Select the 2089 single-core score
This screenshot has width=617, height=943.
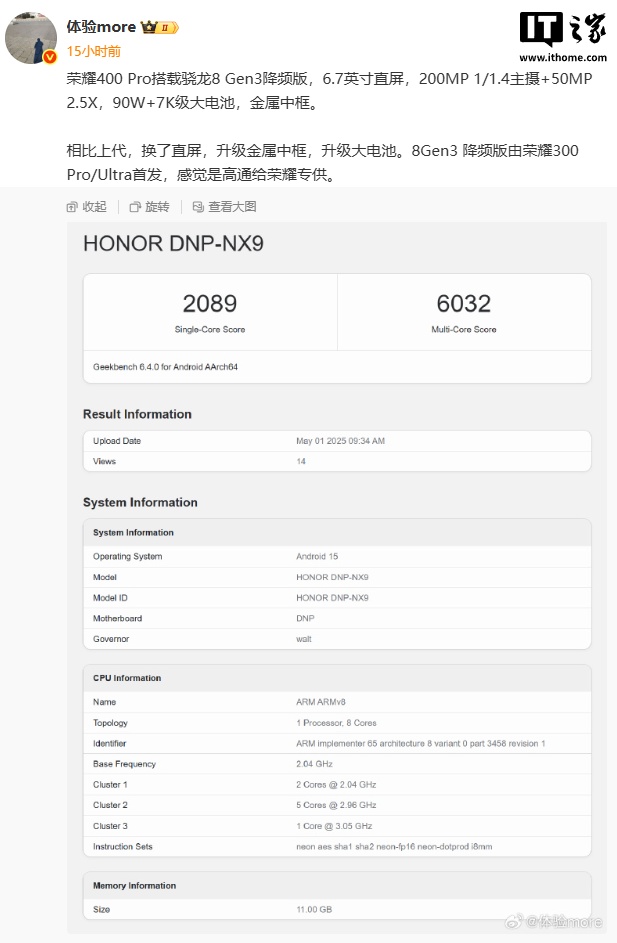point(210,304)
